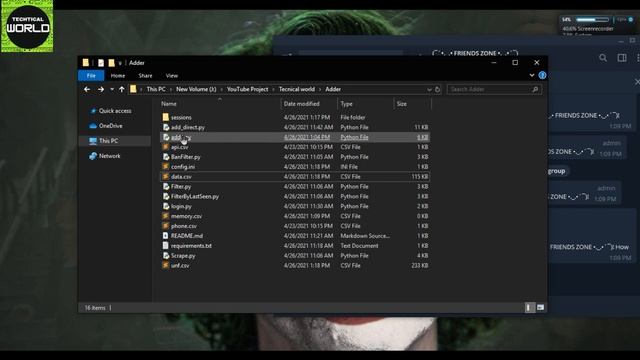Screen dimensions: 640x360
Task: Click 'Markdown Source...' type cell
Action: [365, 236]
